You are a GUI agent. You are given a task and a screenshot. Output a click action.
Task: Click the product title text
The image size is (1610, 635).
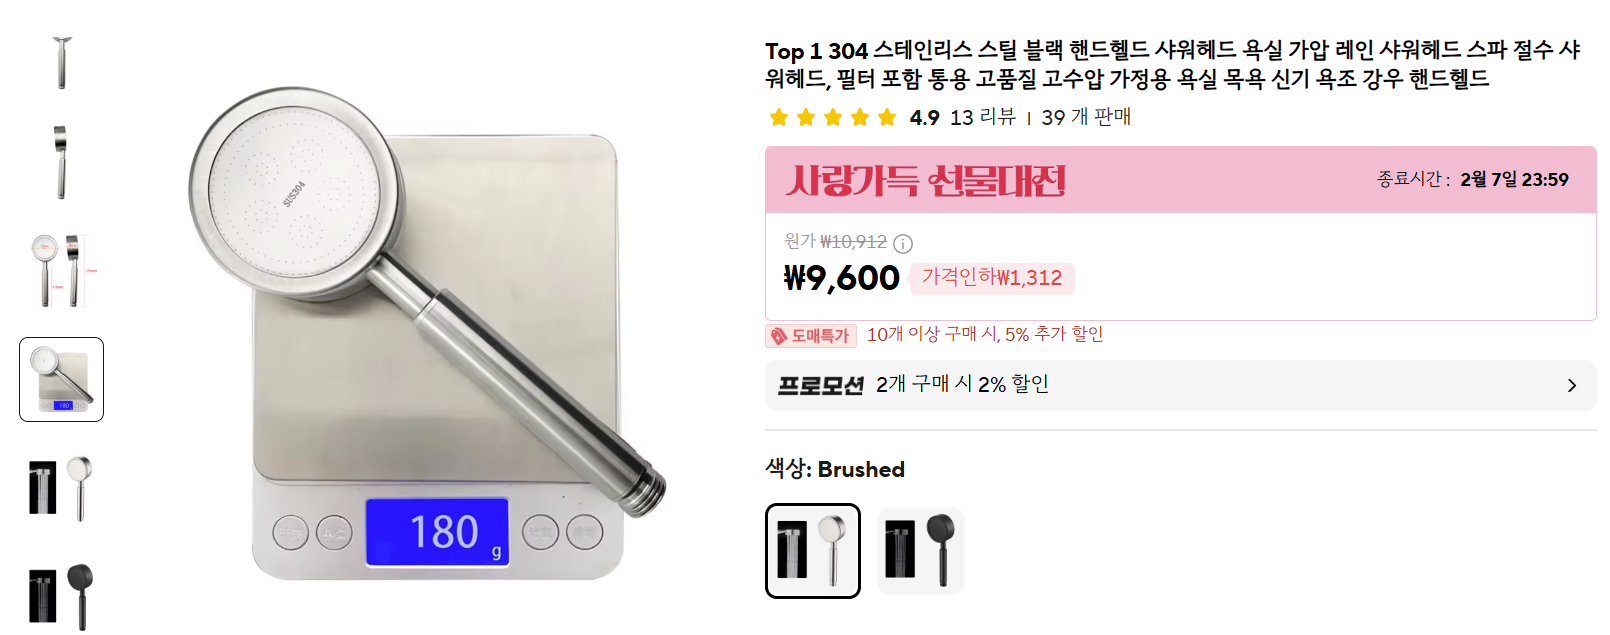coord(1170,64)
